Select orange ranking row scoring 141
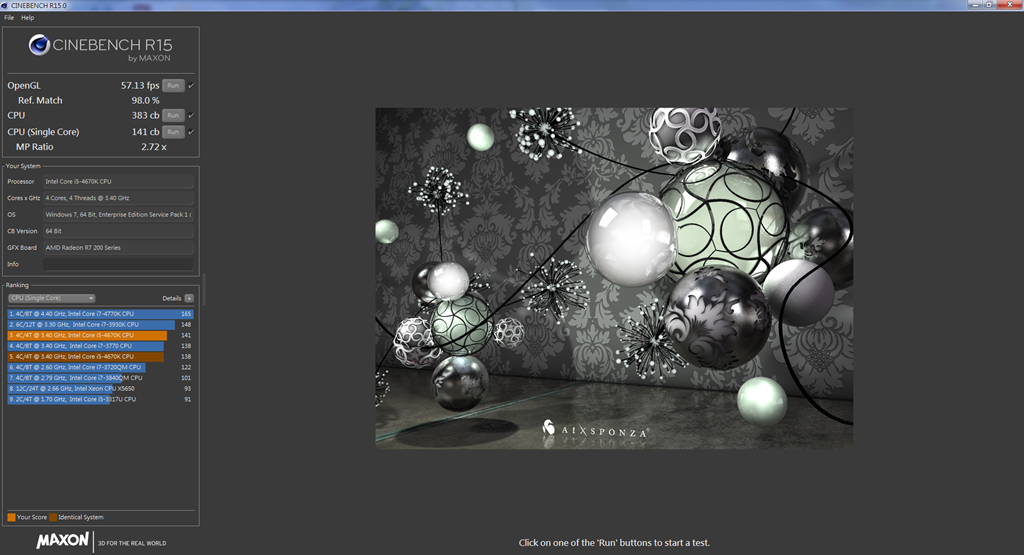The width and height of the screenshot is (1024, 555). tap(101, 335)
